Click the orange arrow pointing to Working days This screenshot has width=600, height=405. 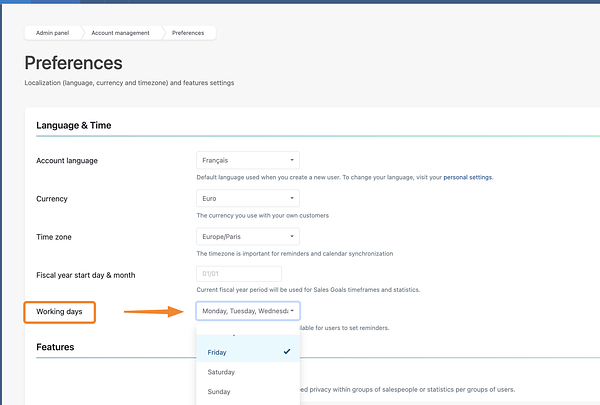pos(155,312)
